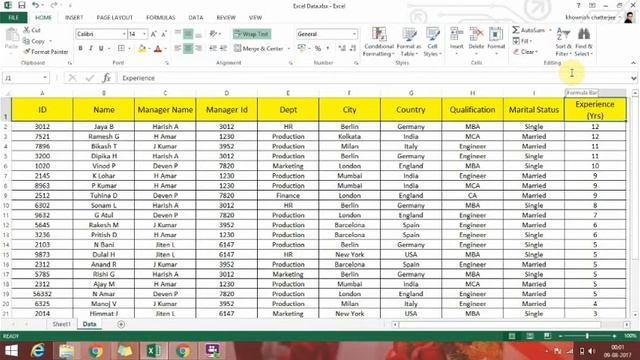This screenshot has height=360, width=640.
Task: Click the Save icon in quick access toolbar
Action: pos(21,5)
